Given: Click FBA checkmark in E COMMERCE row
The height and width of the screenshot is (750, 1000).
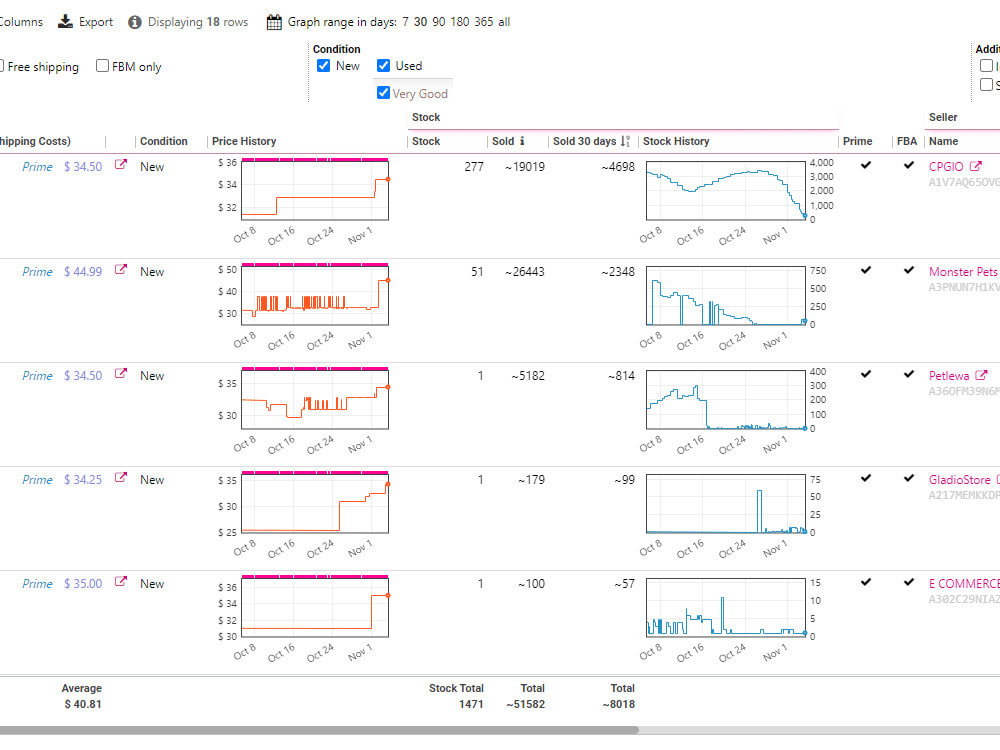Looking at the screenshot, I should [909, 582].
